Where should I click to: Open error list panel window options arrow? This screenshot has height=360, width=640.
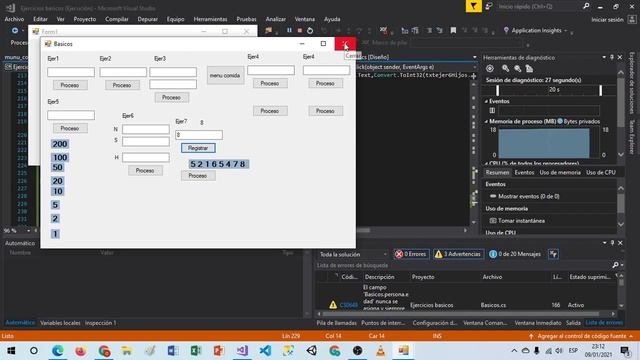[x=604, y=243]
